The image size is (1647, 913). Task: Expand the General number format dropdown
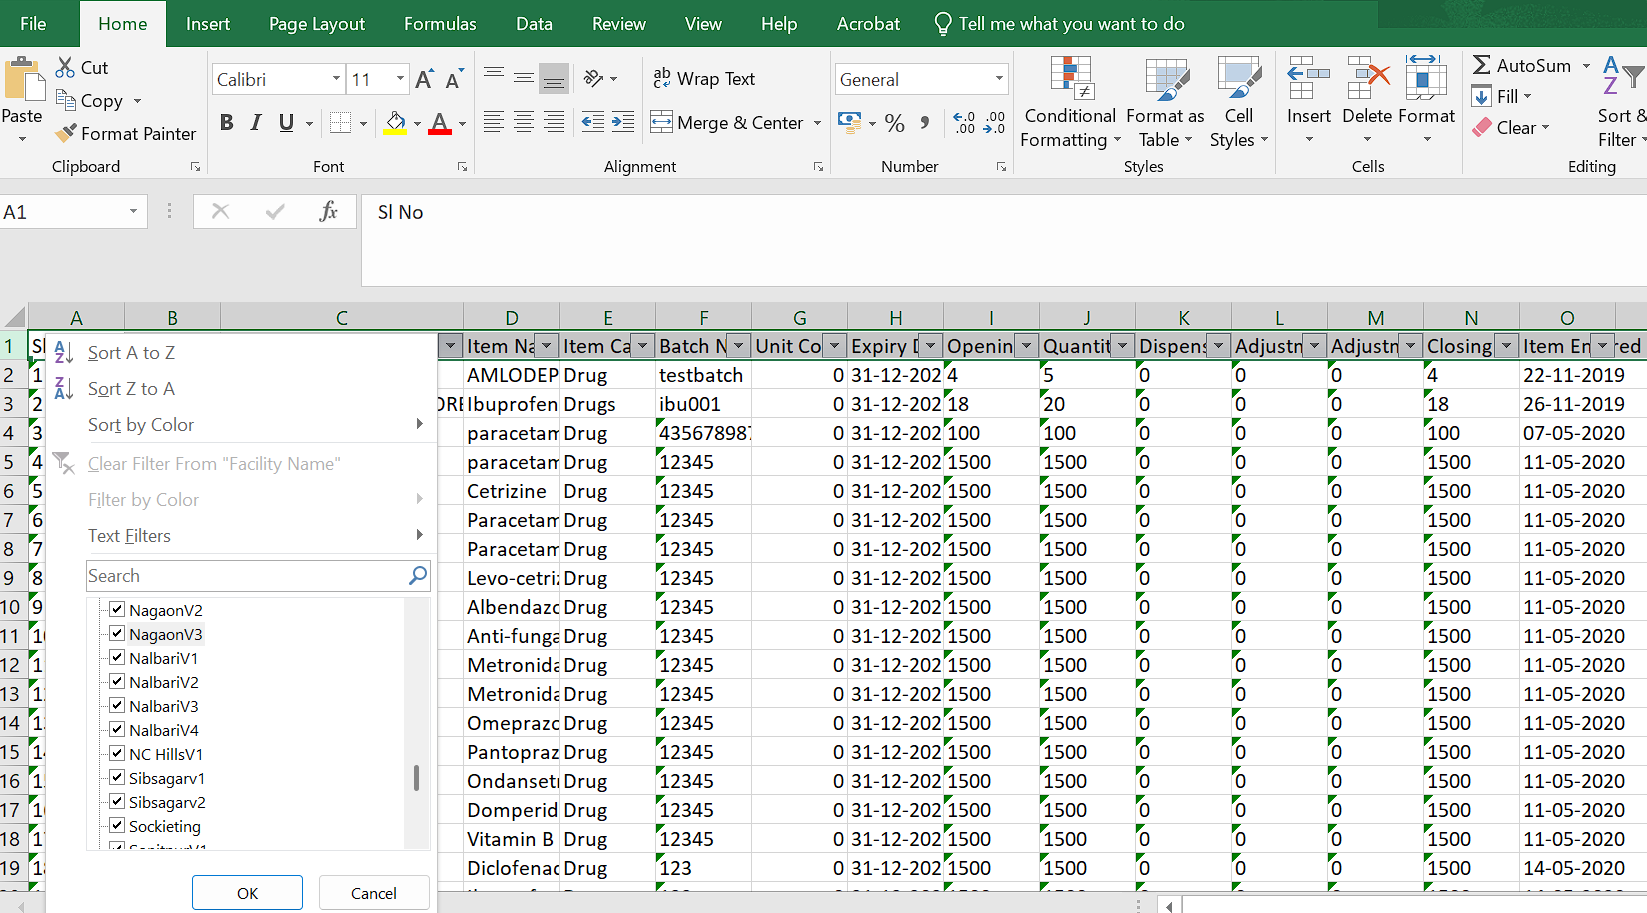coord(998,79)
